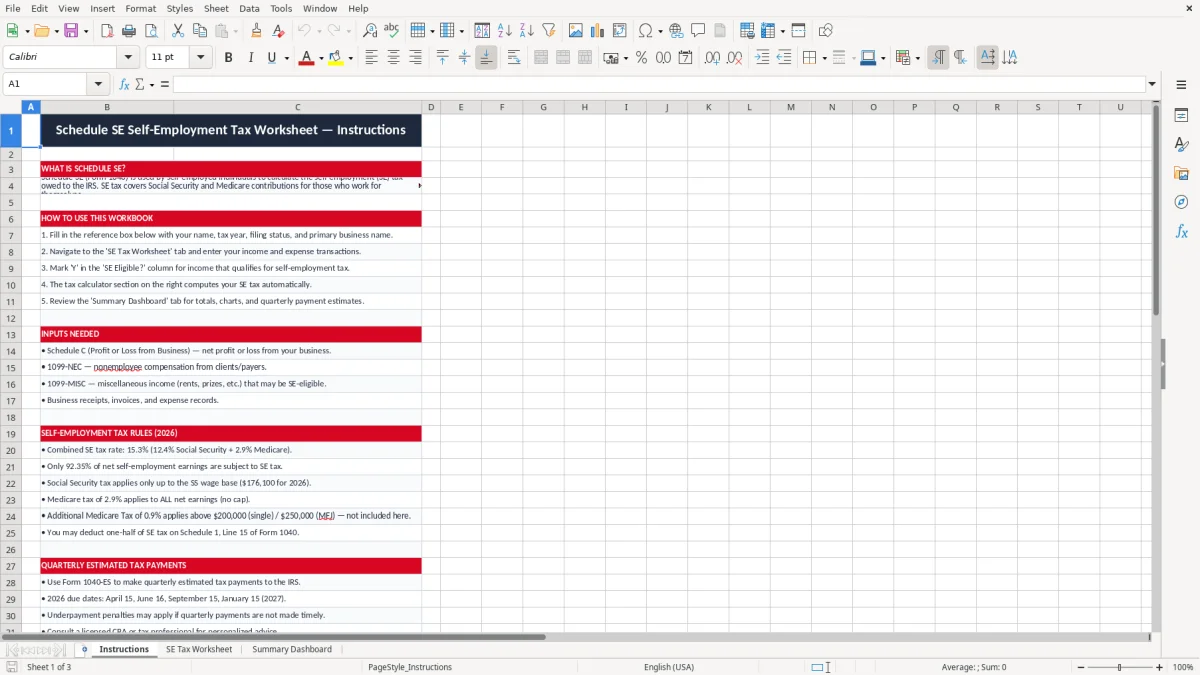The height and width of the screenshot is (675, 1200).
Task: Toggle Align Right
Action: (x=415, y=58)
